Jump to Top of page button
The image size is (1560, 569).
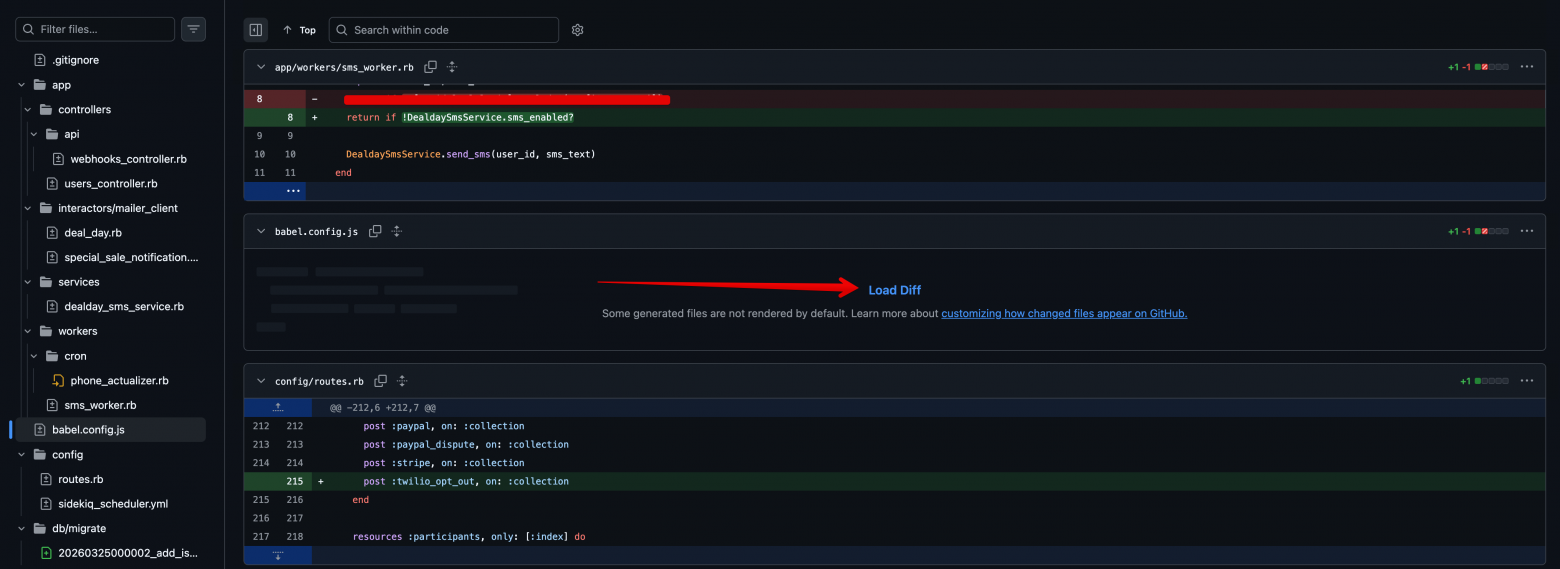[x=299, y=30]
